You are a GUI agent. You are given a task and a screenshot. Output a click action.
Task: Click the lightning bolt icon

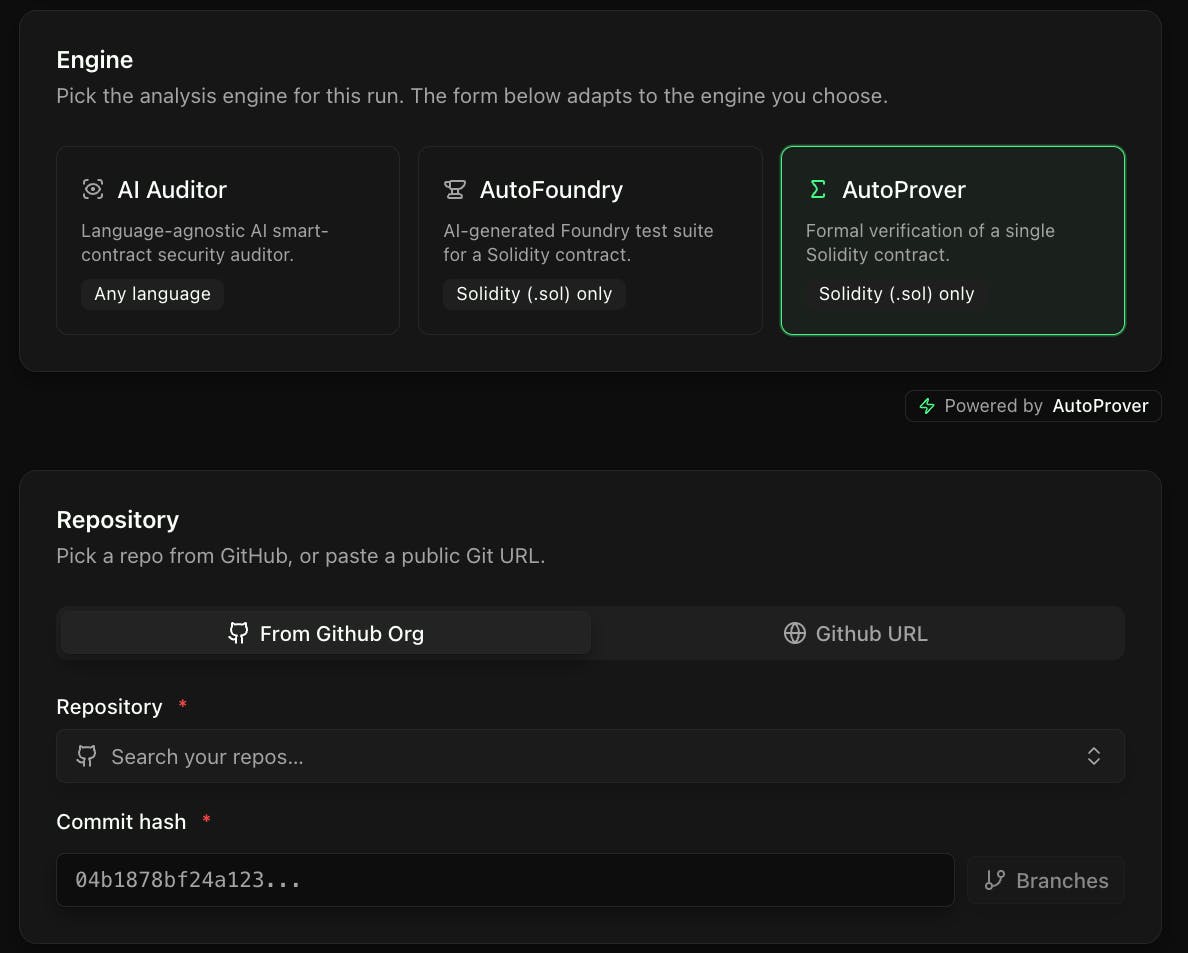pyautogui.click(x=927, y=406)
